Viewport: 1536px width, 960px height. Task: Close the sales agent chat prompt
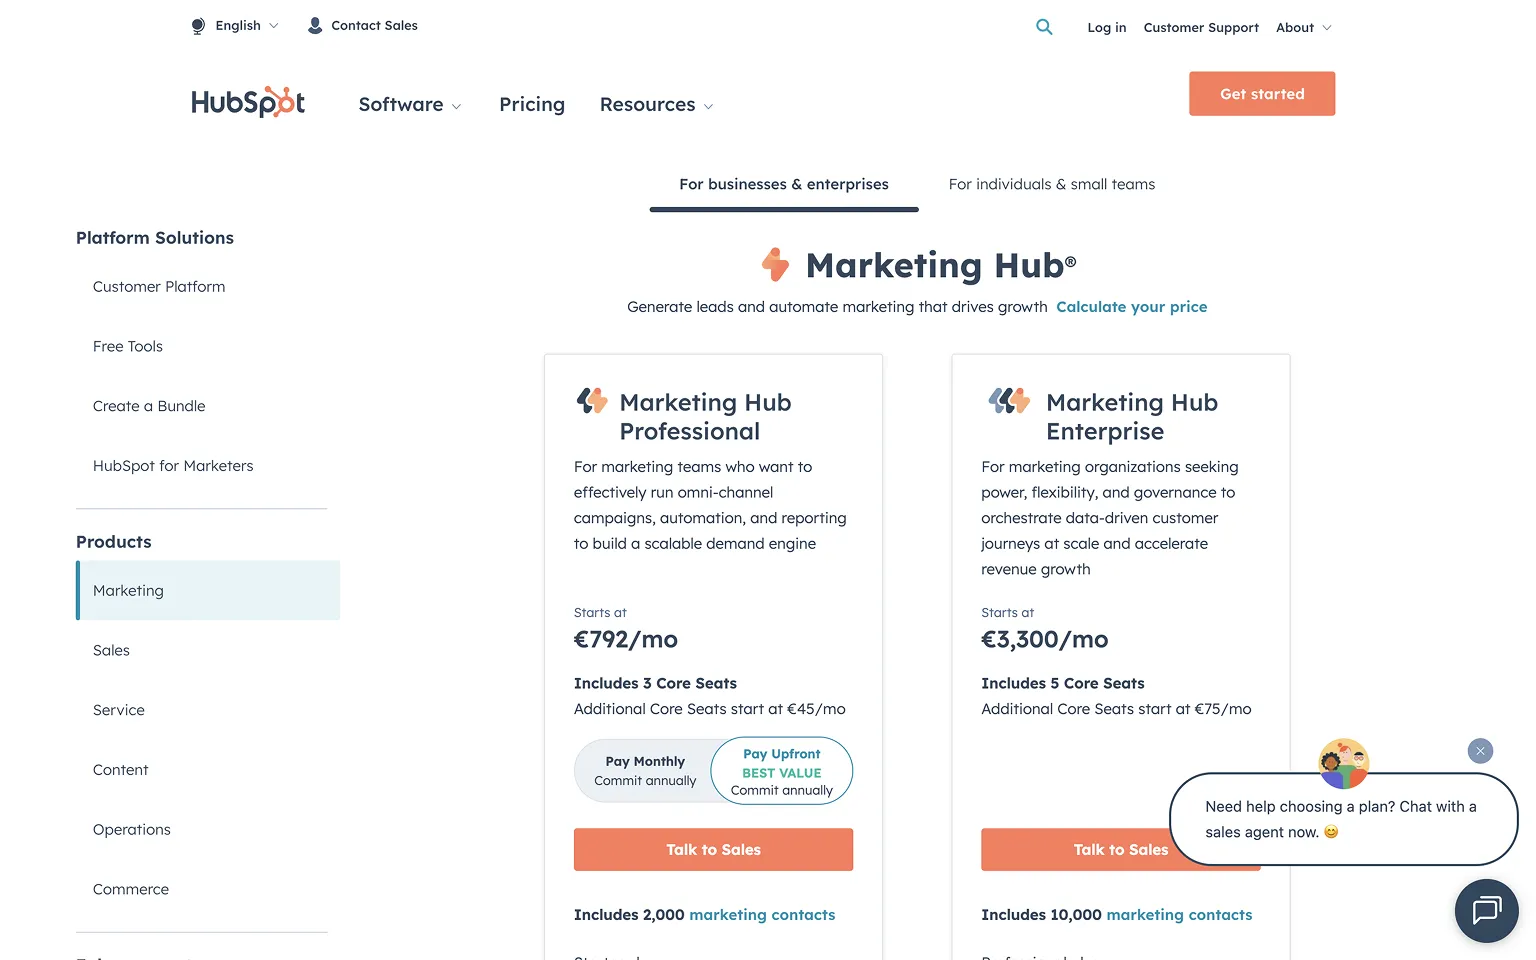(1480, 751)
